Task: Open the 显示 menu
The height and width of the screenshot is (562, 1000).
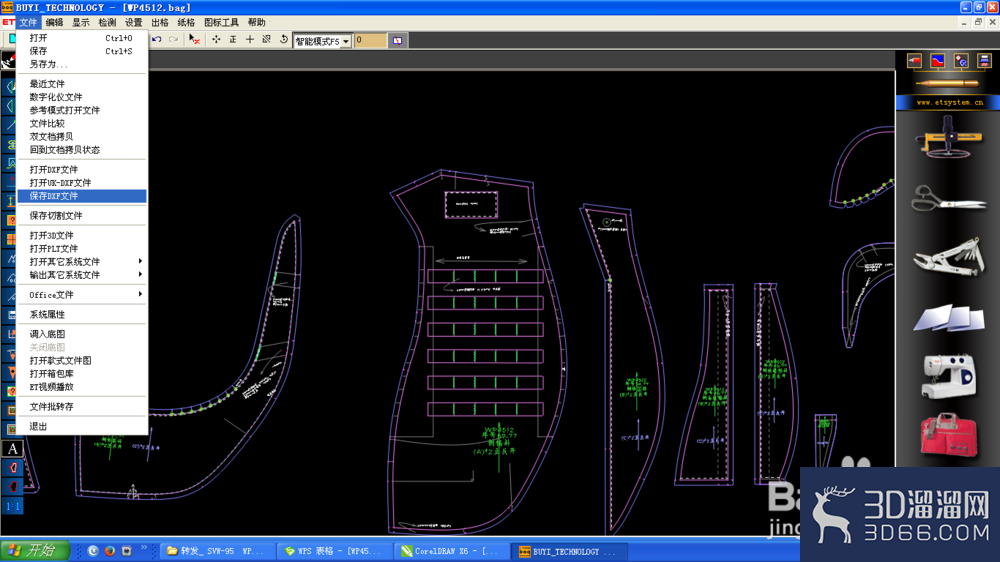Action: click(80, 22)
